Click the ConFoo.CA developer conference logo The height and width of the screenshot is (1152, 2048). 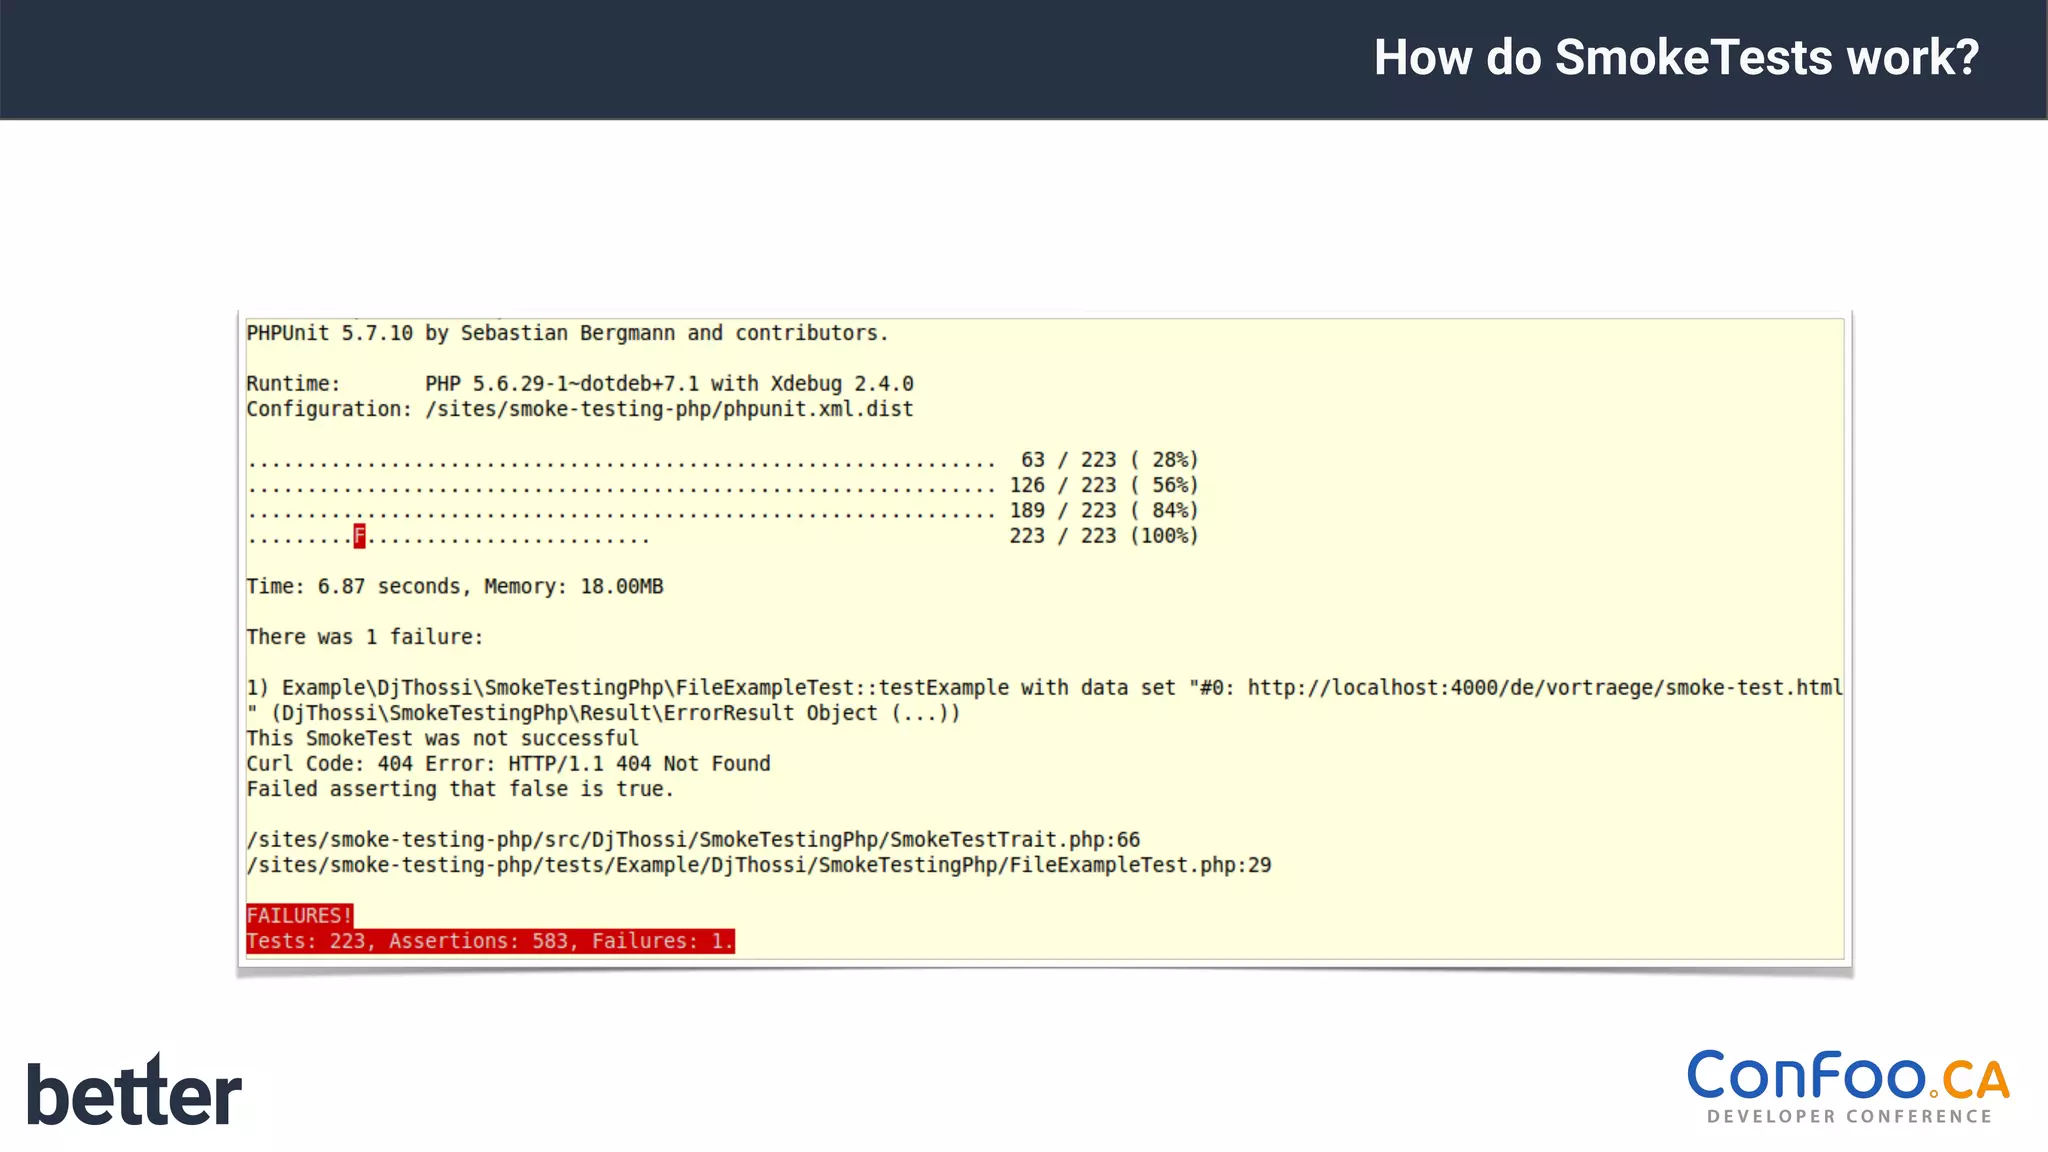click(x=1848, y=1086)
